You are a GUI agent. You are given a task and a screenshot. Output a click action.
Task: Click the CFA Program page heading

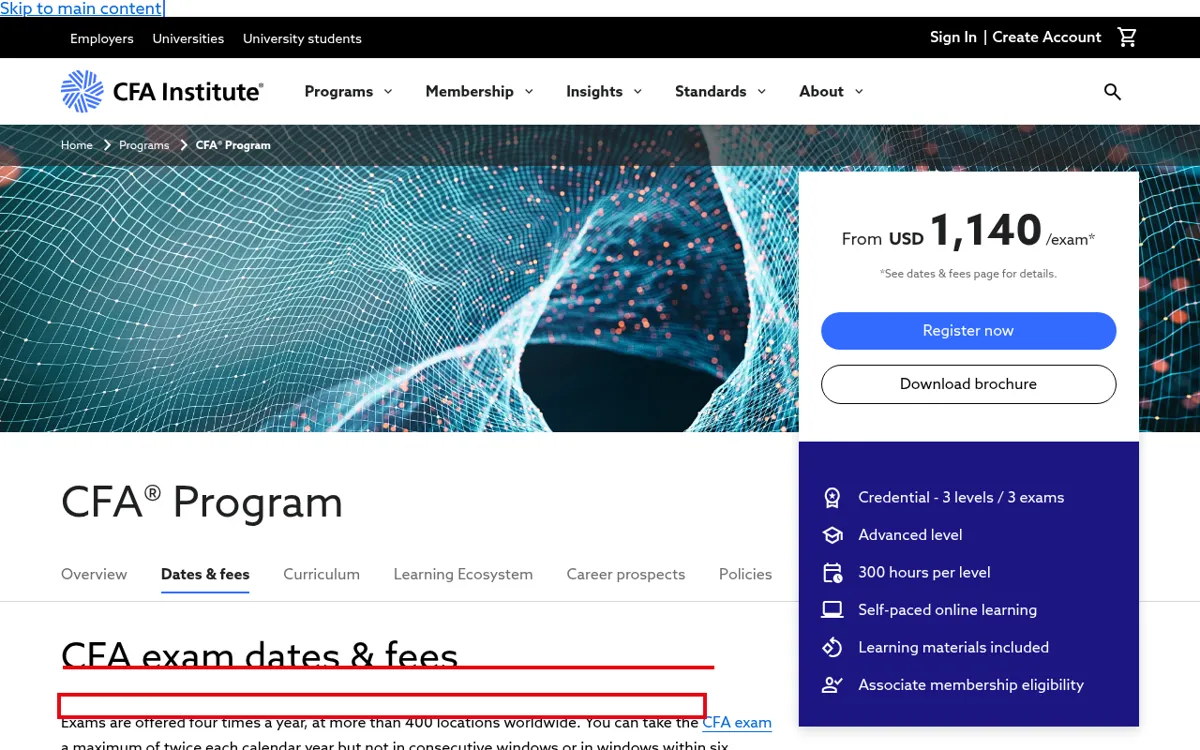202,502
